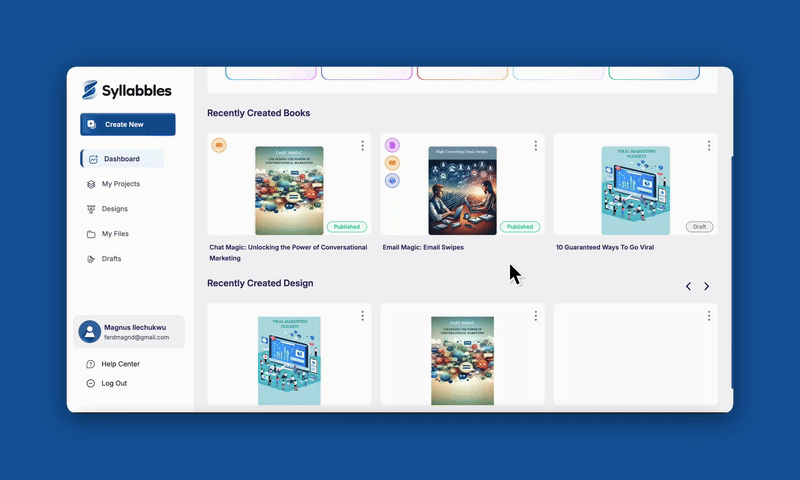Open the Chat Magic book options menu
The image size is (800, 480).
(362, 146)
